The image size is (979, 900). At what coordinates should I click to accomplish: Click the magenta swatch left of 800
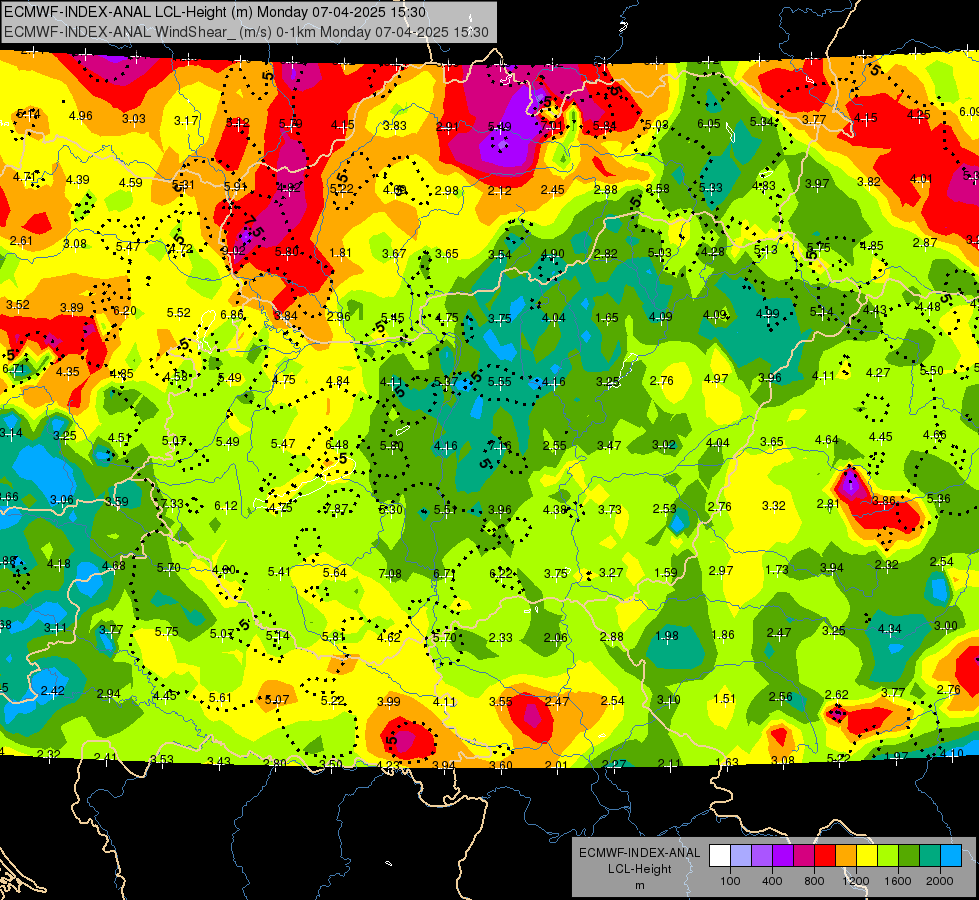(804, 856)
